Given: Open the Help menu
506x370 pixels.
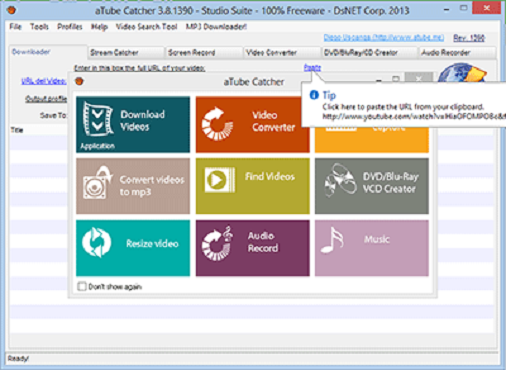Looking at the screenshot, I should tap(99, 26).
